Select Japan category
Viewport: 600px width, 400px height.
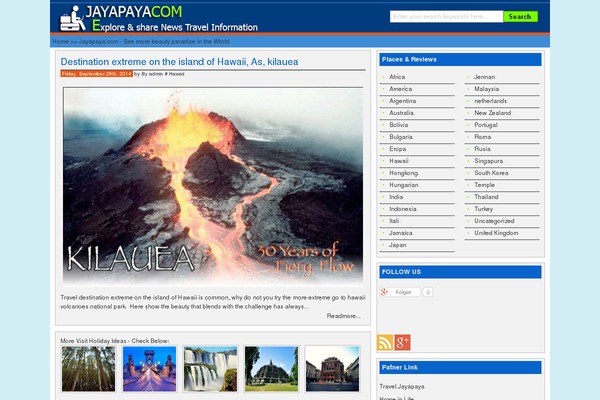point(398,245)
